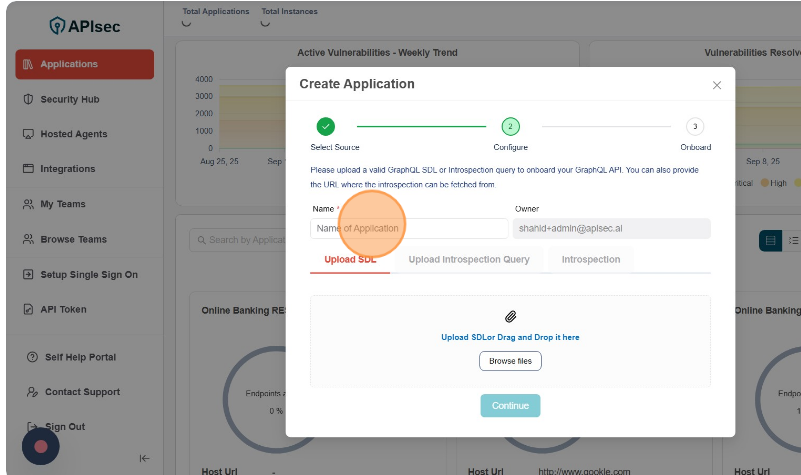The width and height of the screenshot is (801, 475).
Task: Click the Name of Application field
Action: click(409, 229)
